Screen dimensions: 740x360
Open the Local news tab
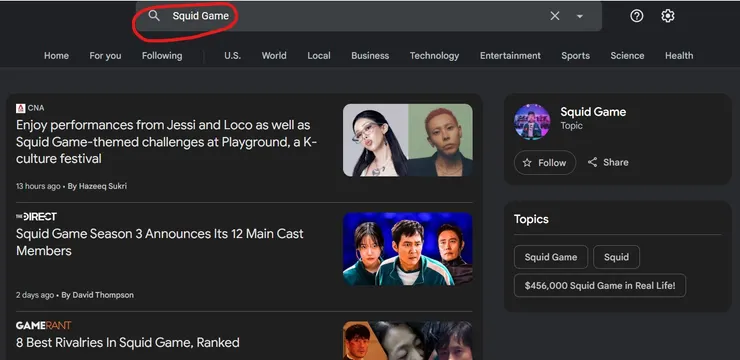pos(319,56)
